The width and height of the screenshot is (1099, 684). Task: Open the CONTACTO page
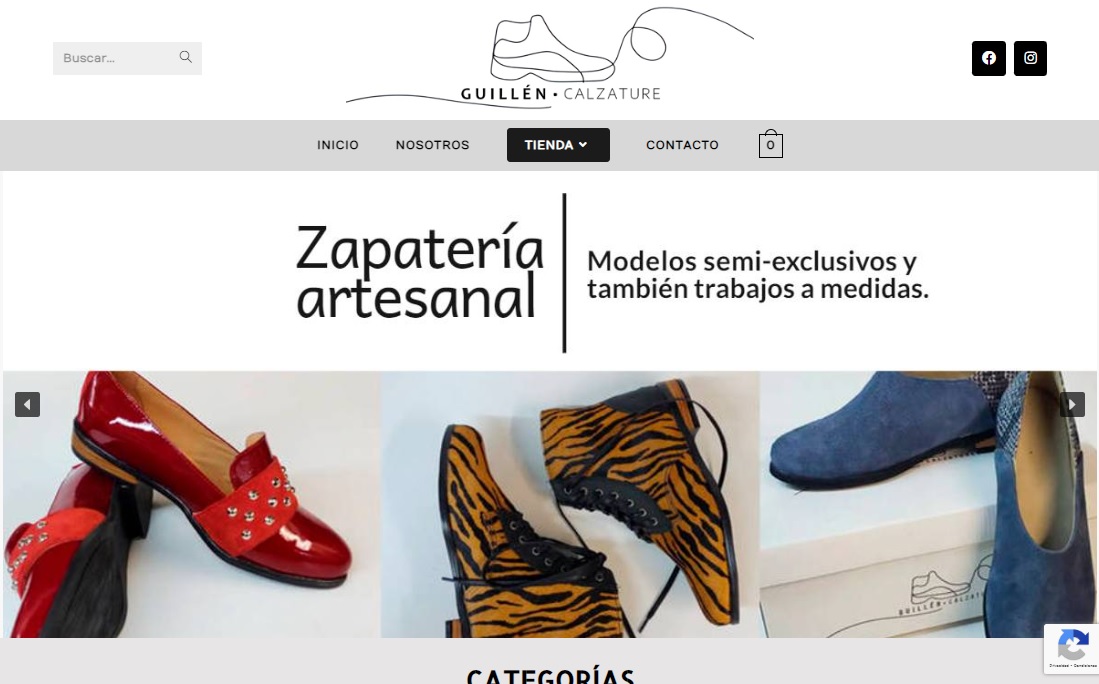(682, 145)
